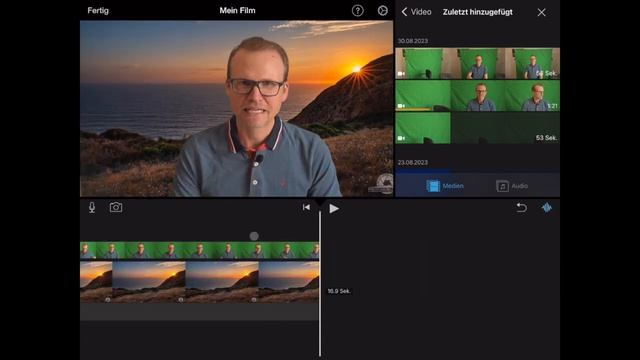
Task: Select the 30.08.2023 clip with Sek. label in top row
Action: tap(478, 63)
